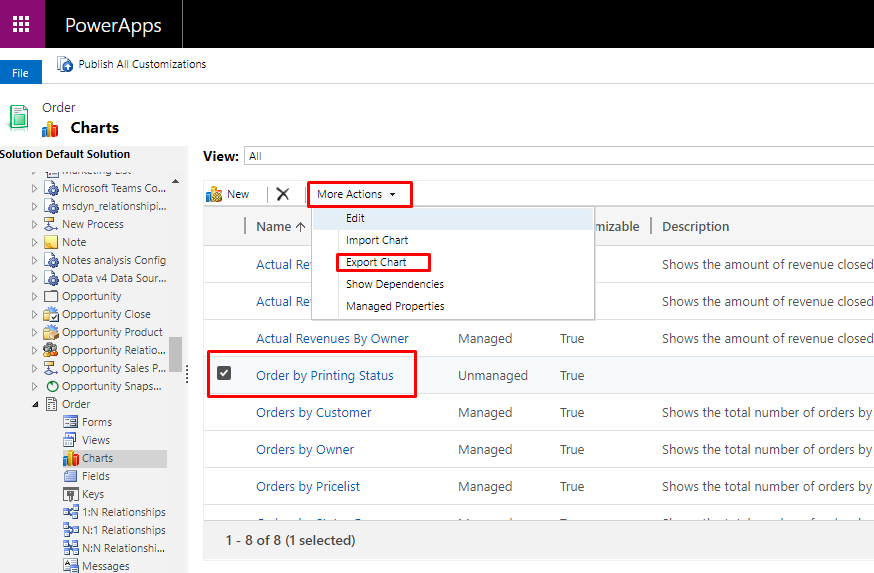Click the Messages node icon
The width and height of the screenshot is (874, 573).
71,566
